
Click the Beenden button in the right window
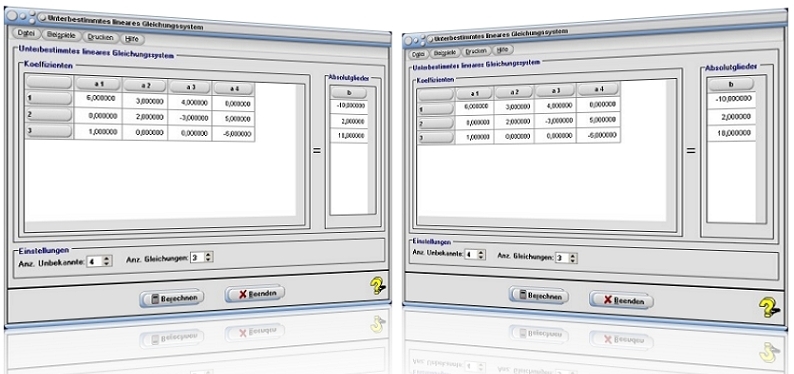pos(621,300)
